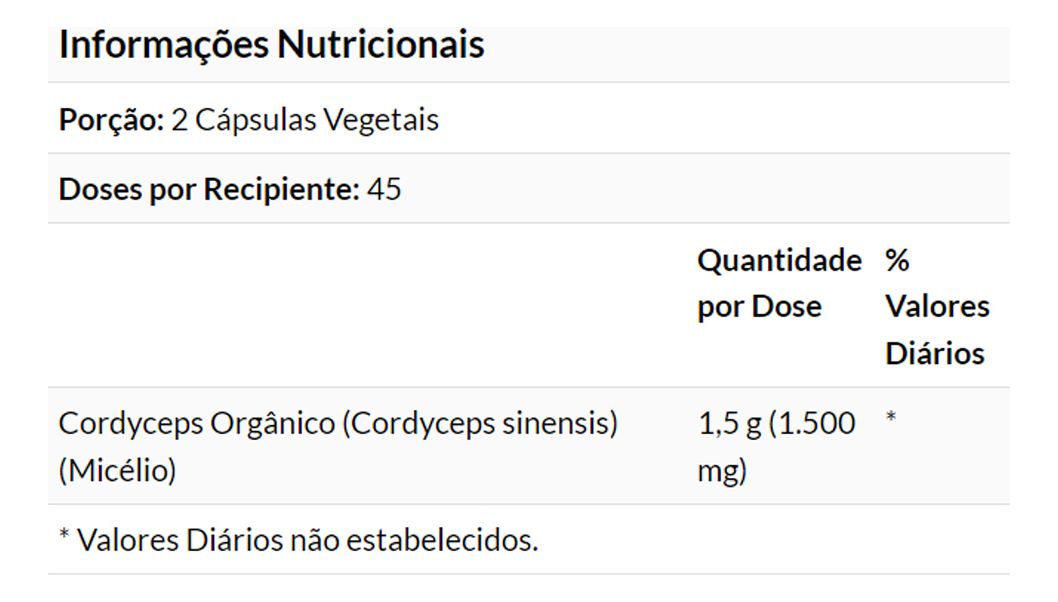Click the word 'Quantidade' in column header
The height and width of the screenshot is (602, 1058).
pos(779,260)
